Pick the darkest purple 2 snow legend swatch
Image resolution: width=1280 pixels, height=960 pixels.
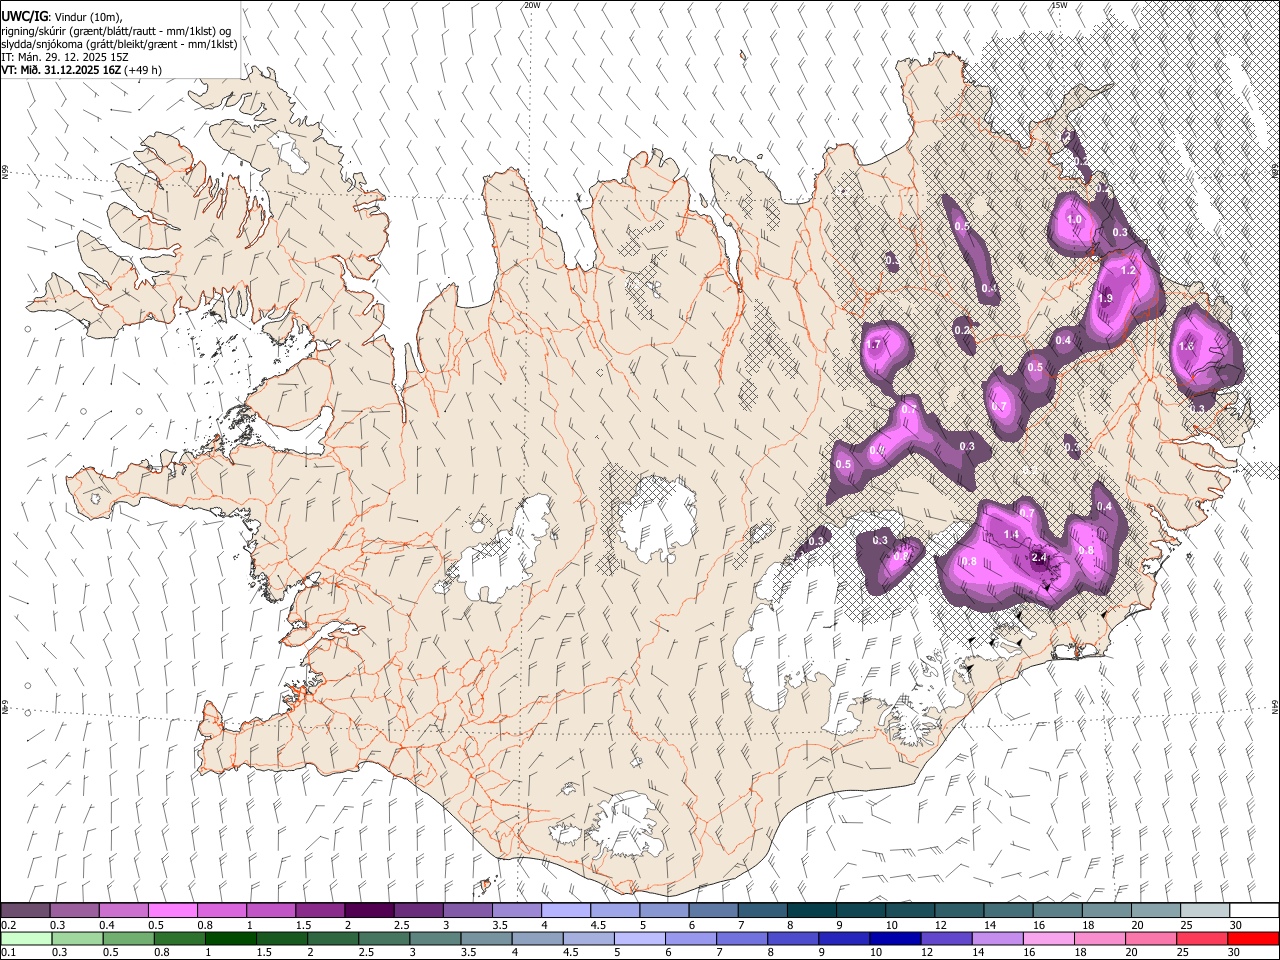(369, 910)
